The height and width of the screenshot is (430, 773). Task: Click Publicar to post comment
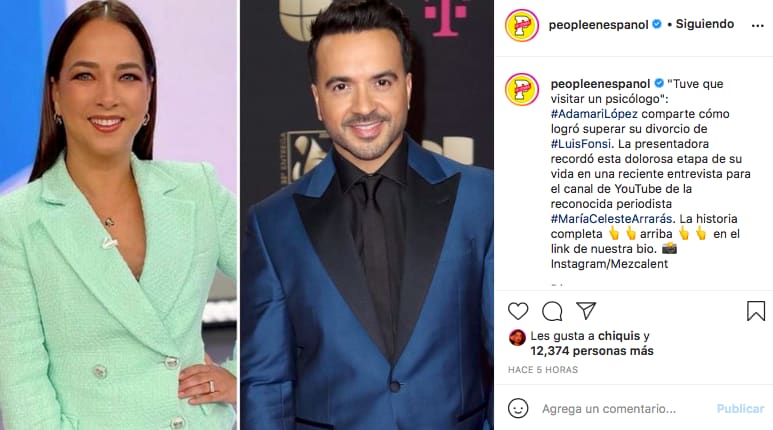pyautogui.click(x=740, y=409)
